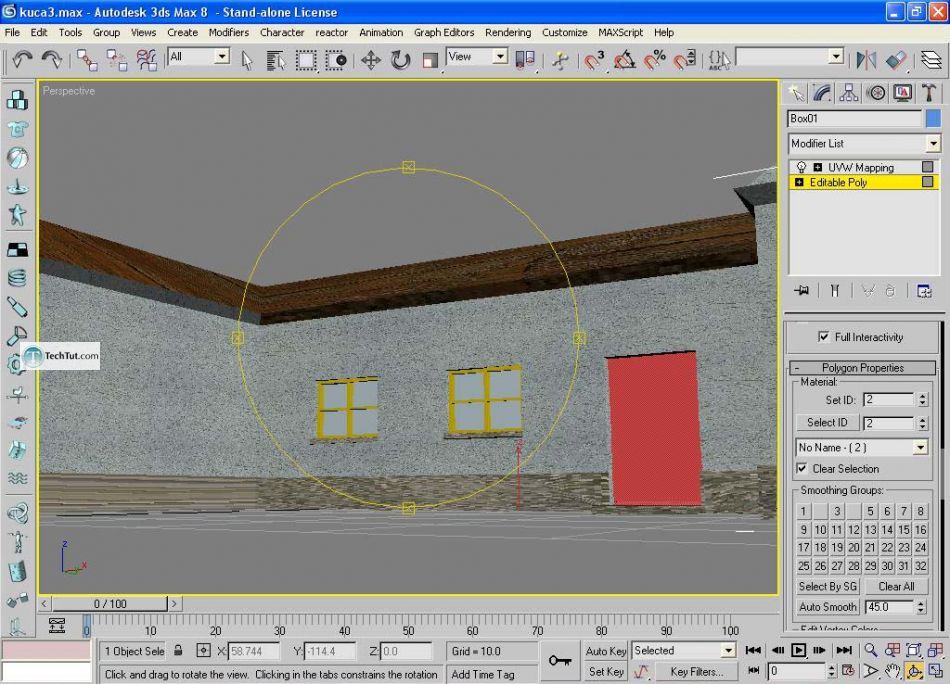The width and height of the screenshot is (950, 684).
Task: Click the Zoom magnifier navigation icon
Action: click(871, 650)
